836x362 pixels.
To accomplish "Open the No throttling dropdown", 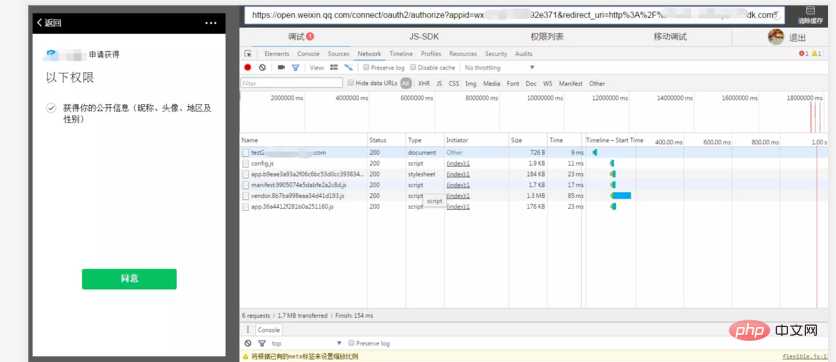I will 499,68.
